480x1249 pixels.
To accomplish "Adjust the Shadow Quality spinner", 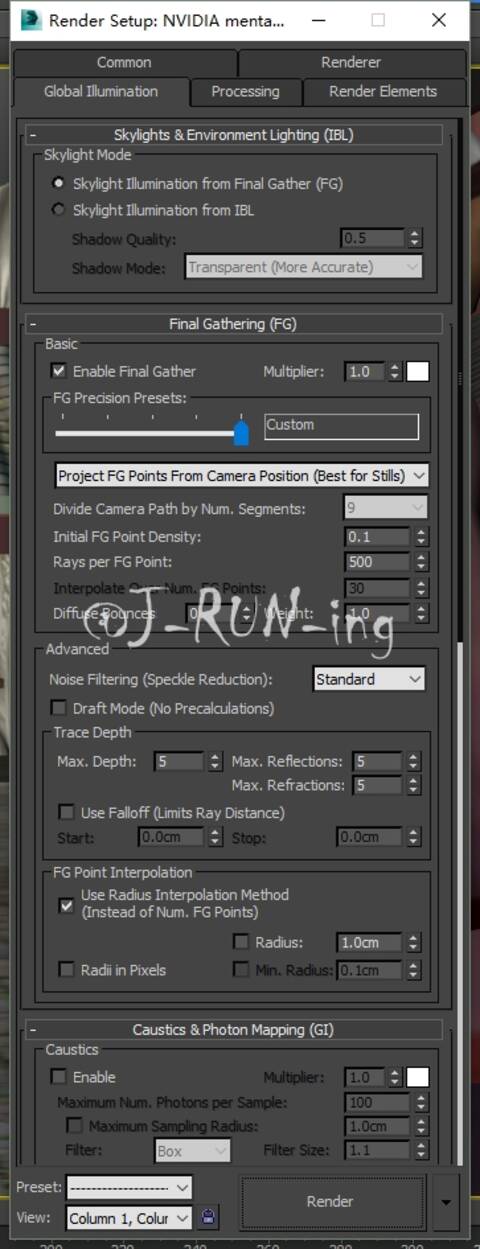I will (414, 238).
